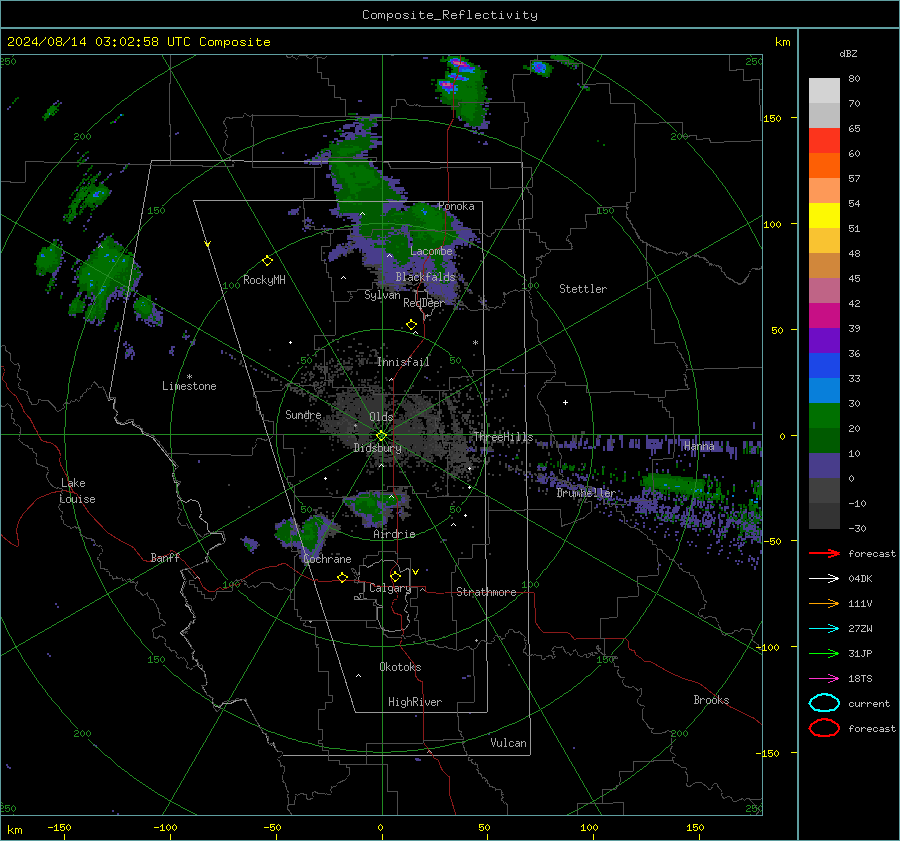Click the 39 dBZ magenta color swatch
Image resolution: width=900 pixels, height=841 pixels.
(824, 315)
